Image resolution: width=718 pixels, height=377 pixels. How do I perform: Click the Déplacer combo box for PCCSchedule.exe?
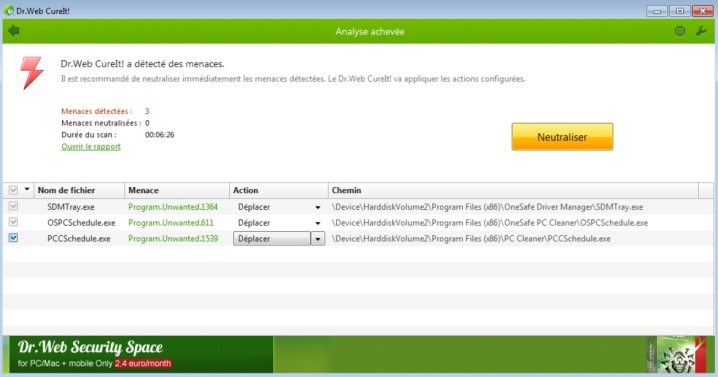click(x=272, y=239)
